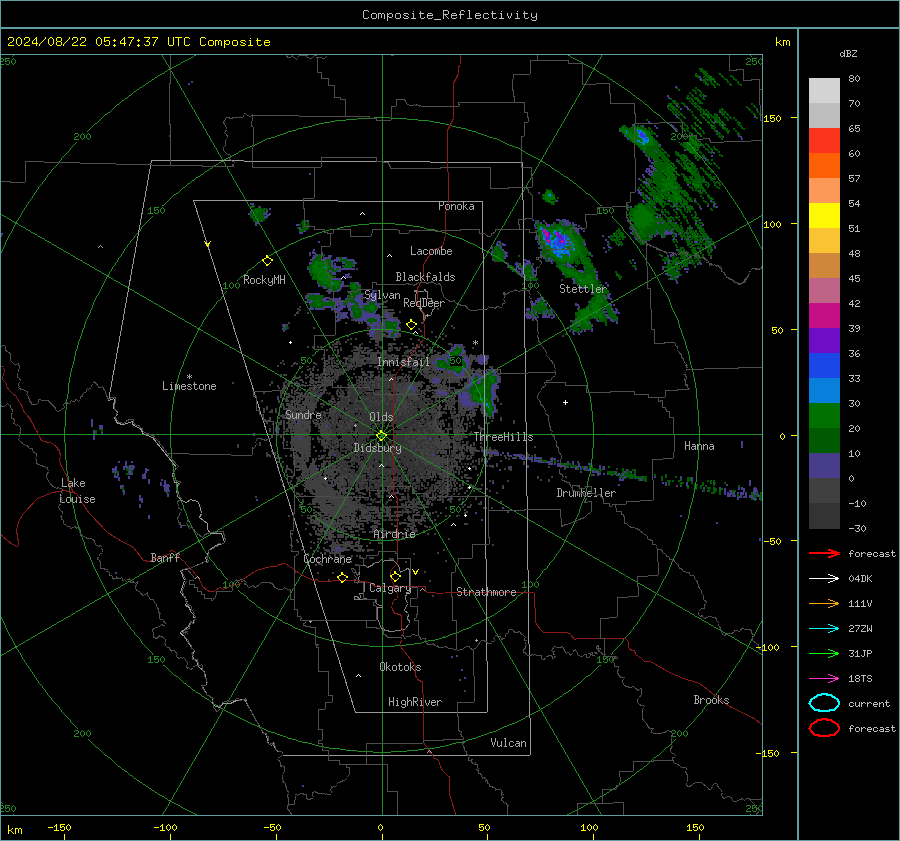Click the asterisk marker above Limestone label
Screen dimensions: 900x841
click(189, 377)
